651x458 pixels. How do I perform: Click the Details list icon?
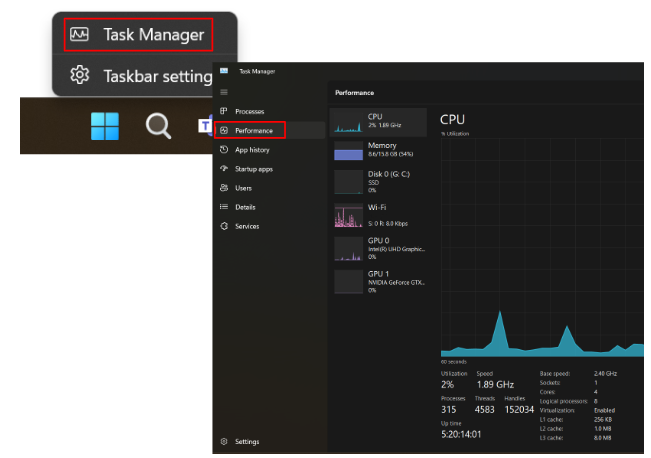pyautogui.click(x=224, y=207)
